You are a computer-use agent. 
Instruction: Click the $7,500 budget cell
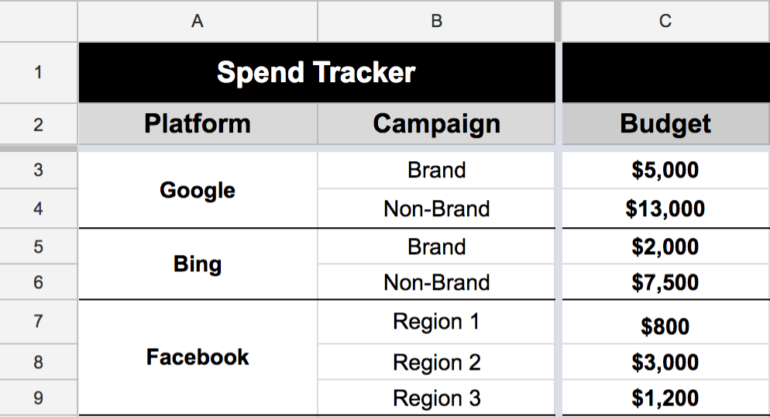pos(665,283)
